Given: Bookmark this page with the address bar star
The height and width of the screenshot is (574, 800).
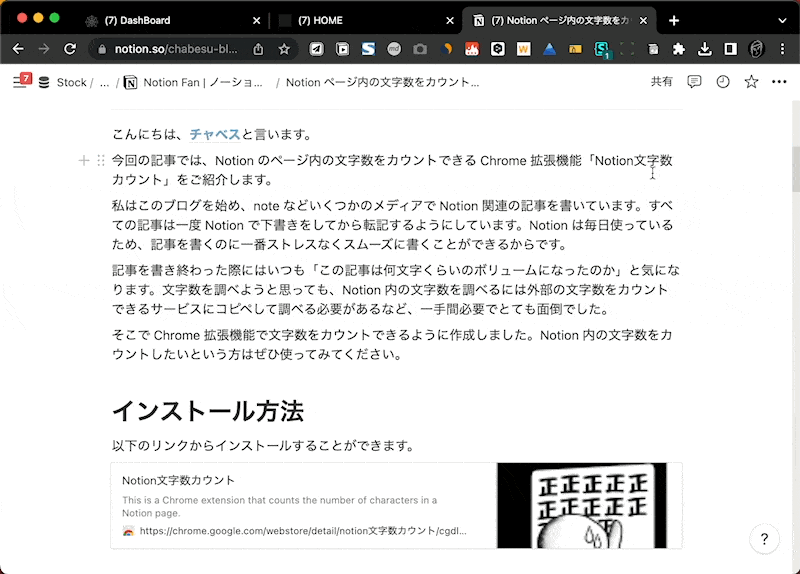Looking at the screenshot, I should click(x=284, y=49).
